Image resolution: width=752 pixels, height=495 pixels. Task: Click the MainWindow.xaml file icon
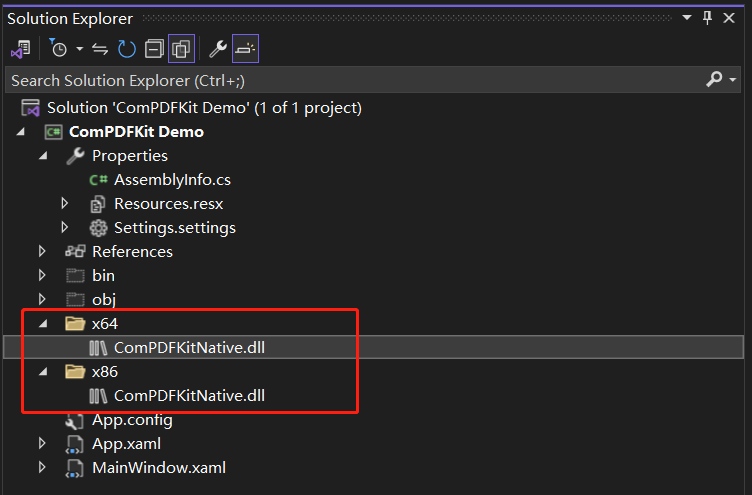(74, 468)
